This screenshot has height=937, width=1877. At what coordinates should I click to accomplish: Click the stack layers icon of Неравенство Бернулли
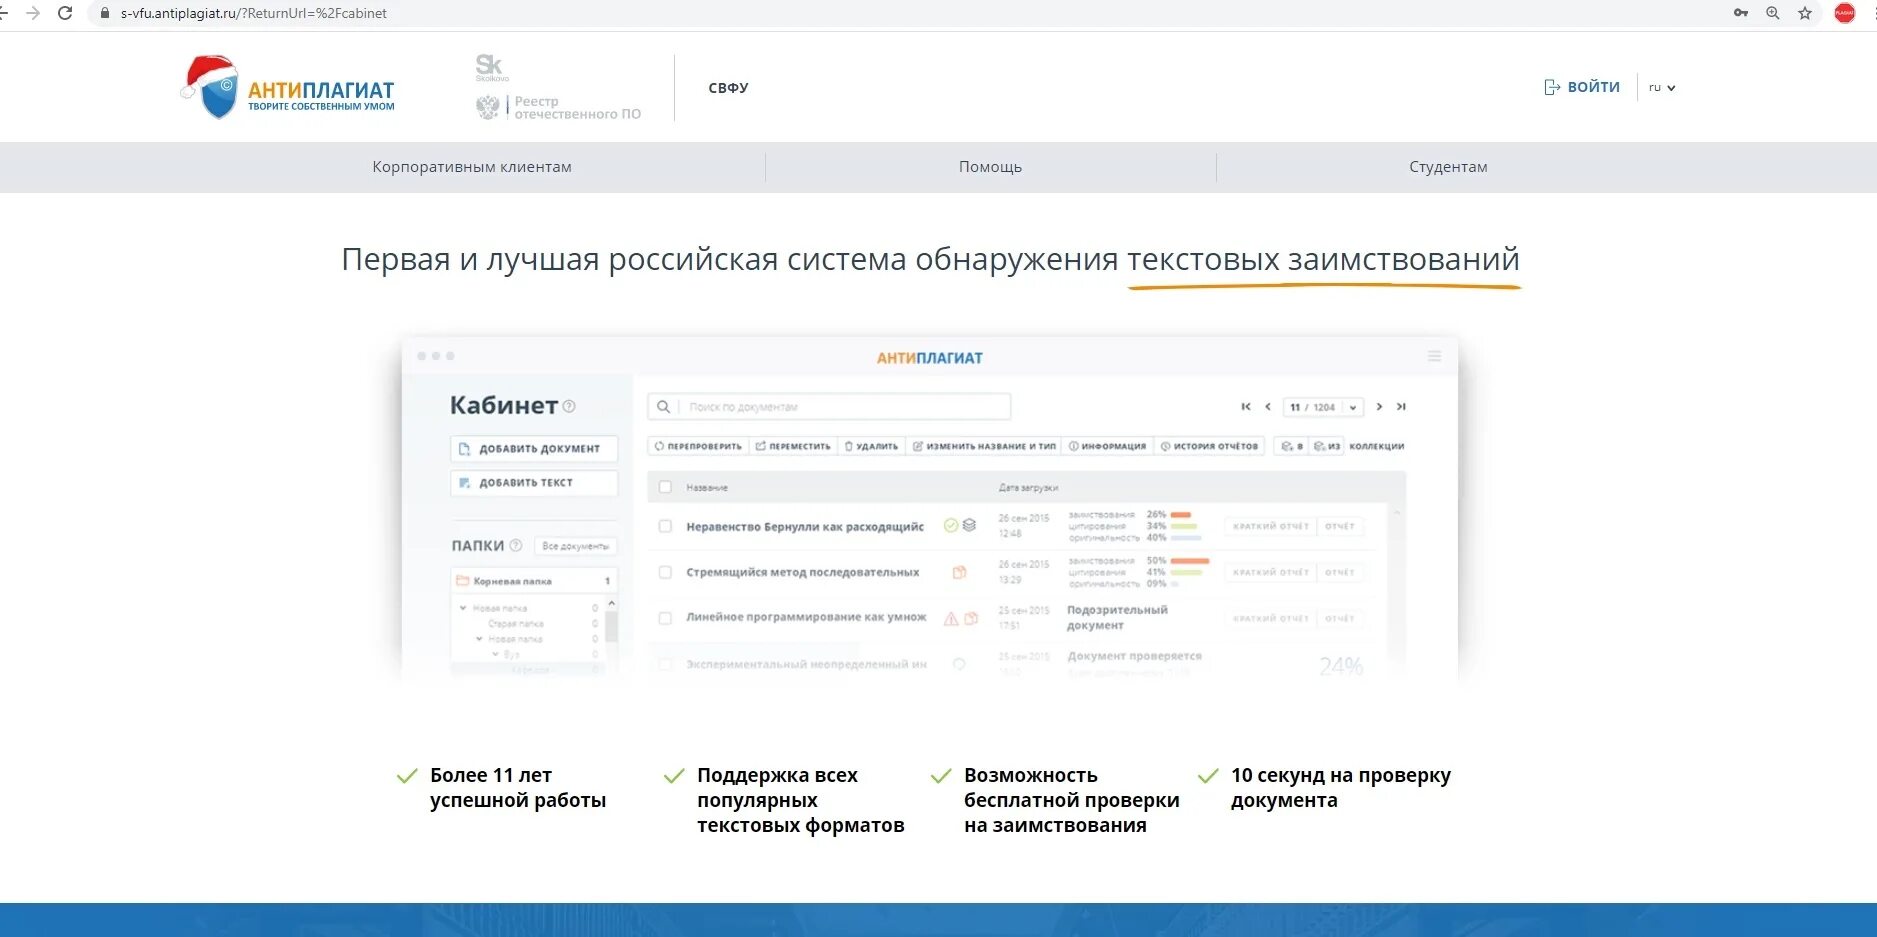pyautogui.click(x=969, y=525)
